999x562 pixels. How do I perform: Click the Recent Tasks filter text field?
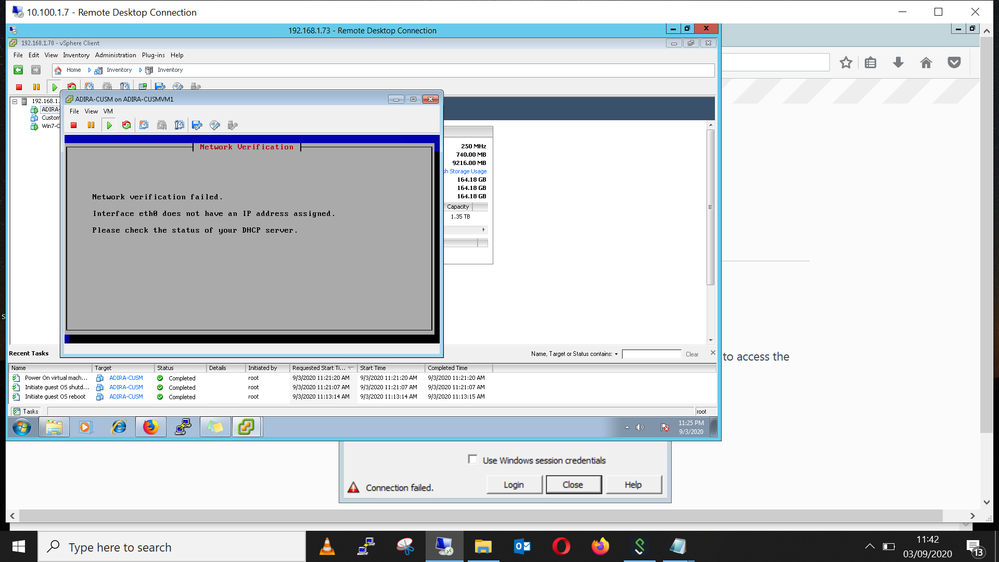tap(651, 354)
